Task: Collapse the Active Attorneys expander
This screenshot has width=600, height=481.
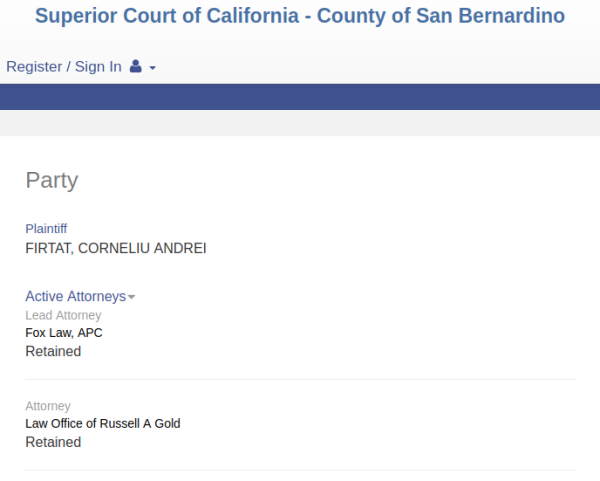Action: point(80,296)
